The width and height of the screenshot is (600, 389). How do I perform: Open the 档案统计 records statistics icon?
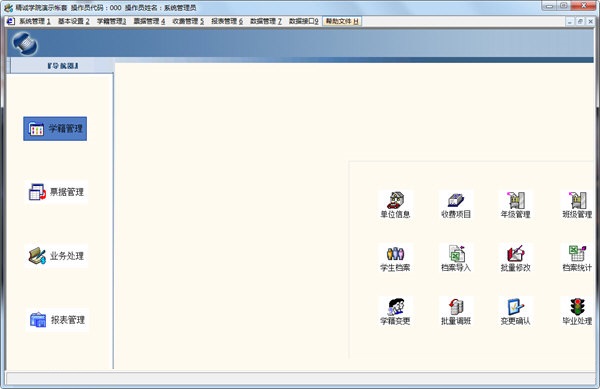click(577, 259)
